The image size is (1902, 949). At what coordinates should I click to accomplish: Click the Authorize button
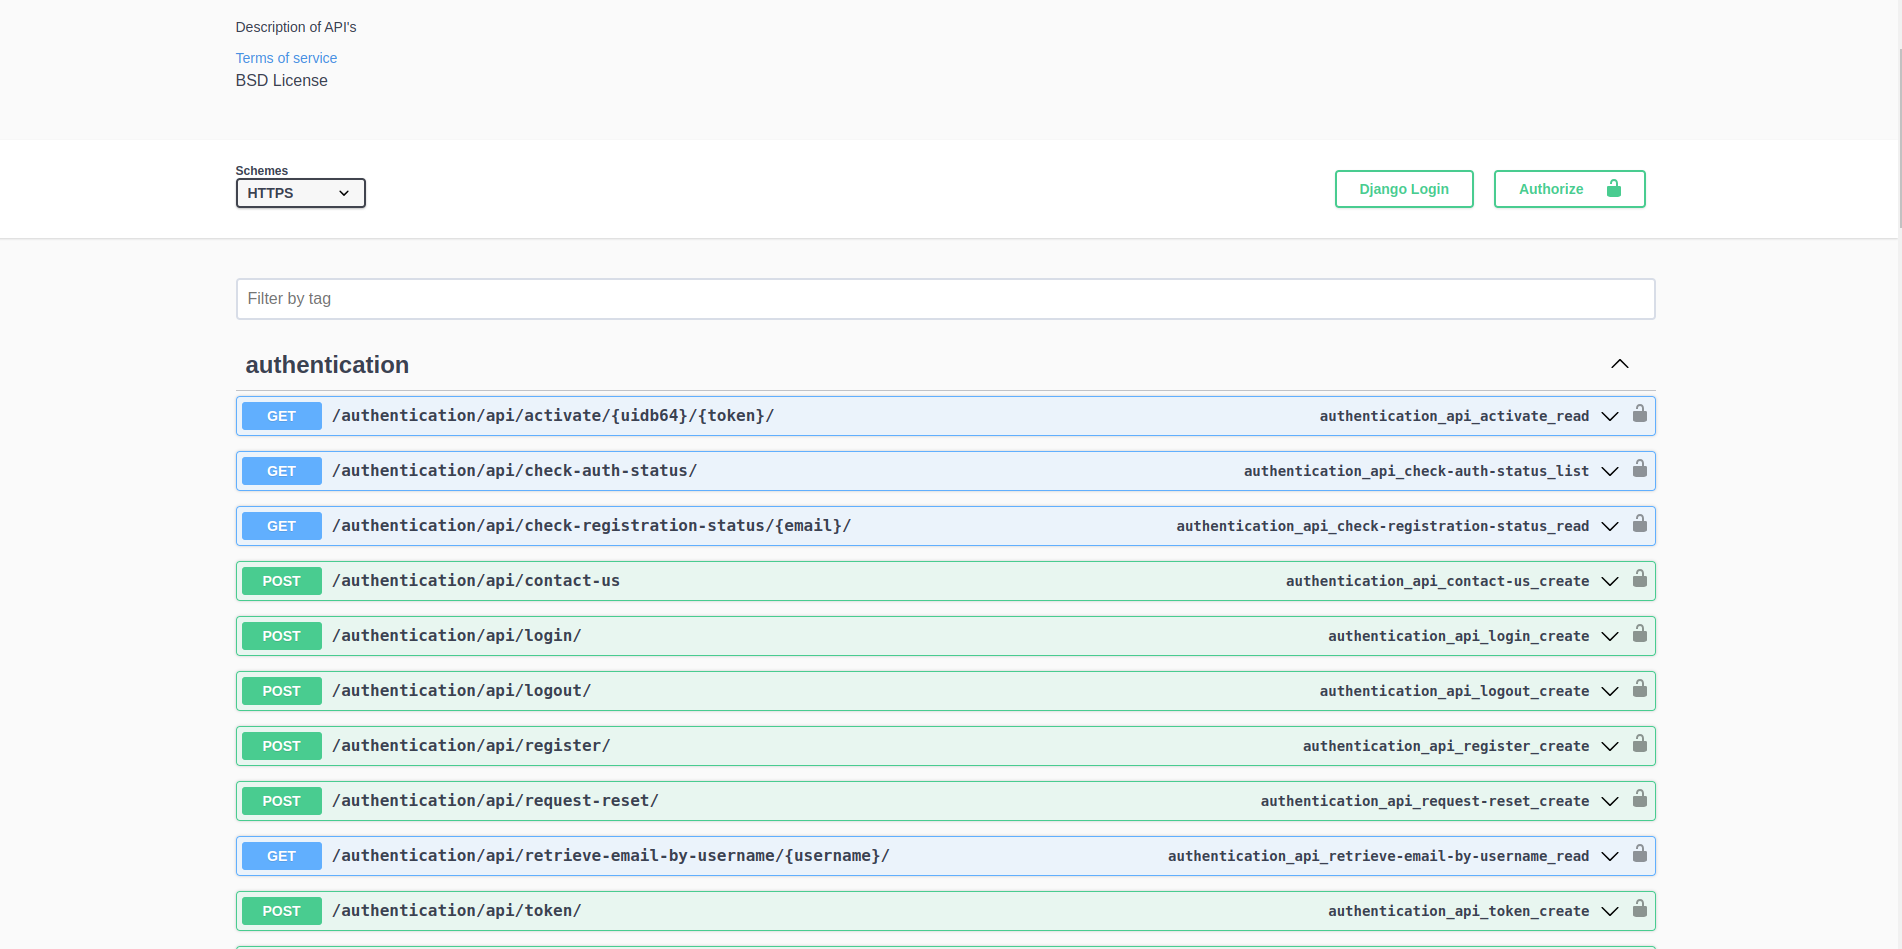[1569, 189]
